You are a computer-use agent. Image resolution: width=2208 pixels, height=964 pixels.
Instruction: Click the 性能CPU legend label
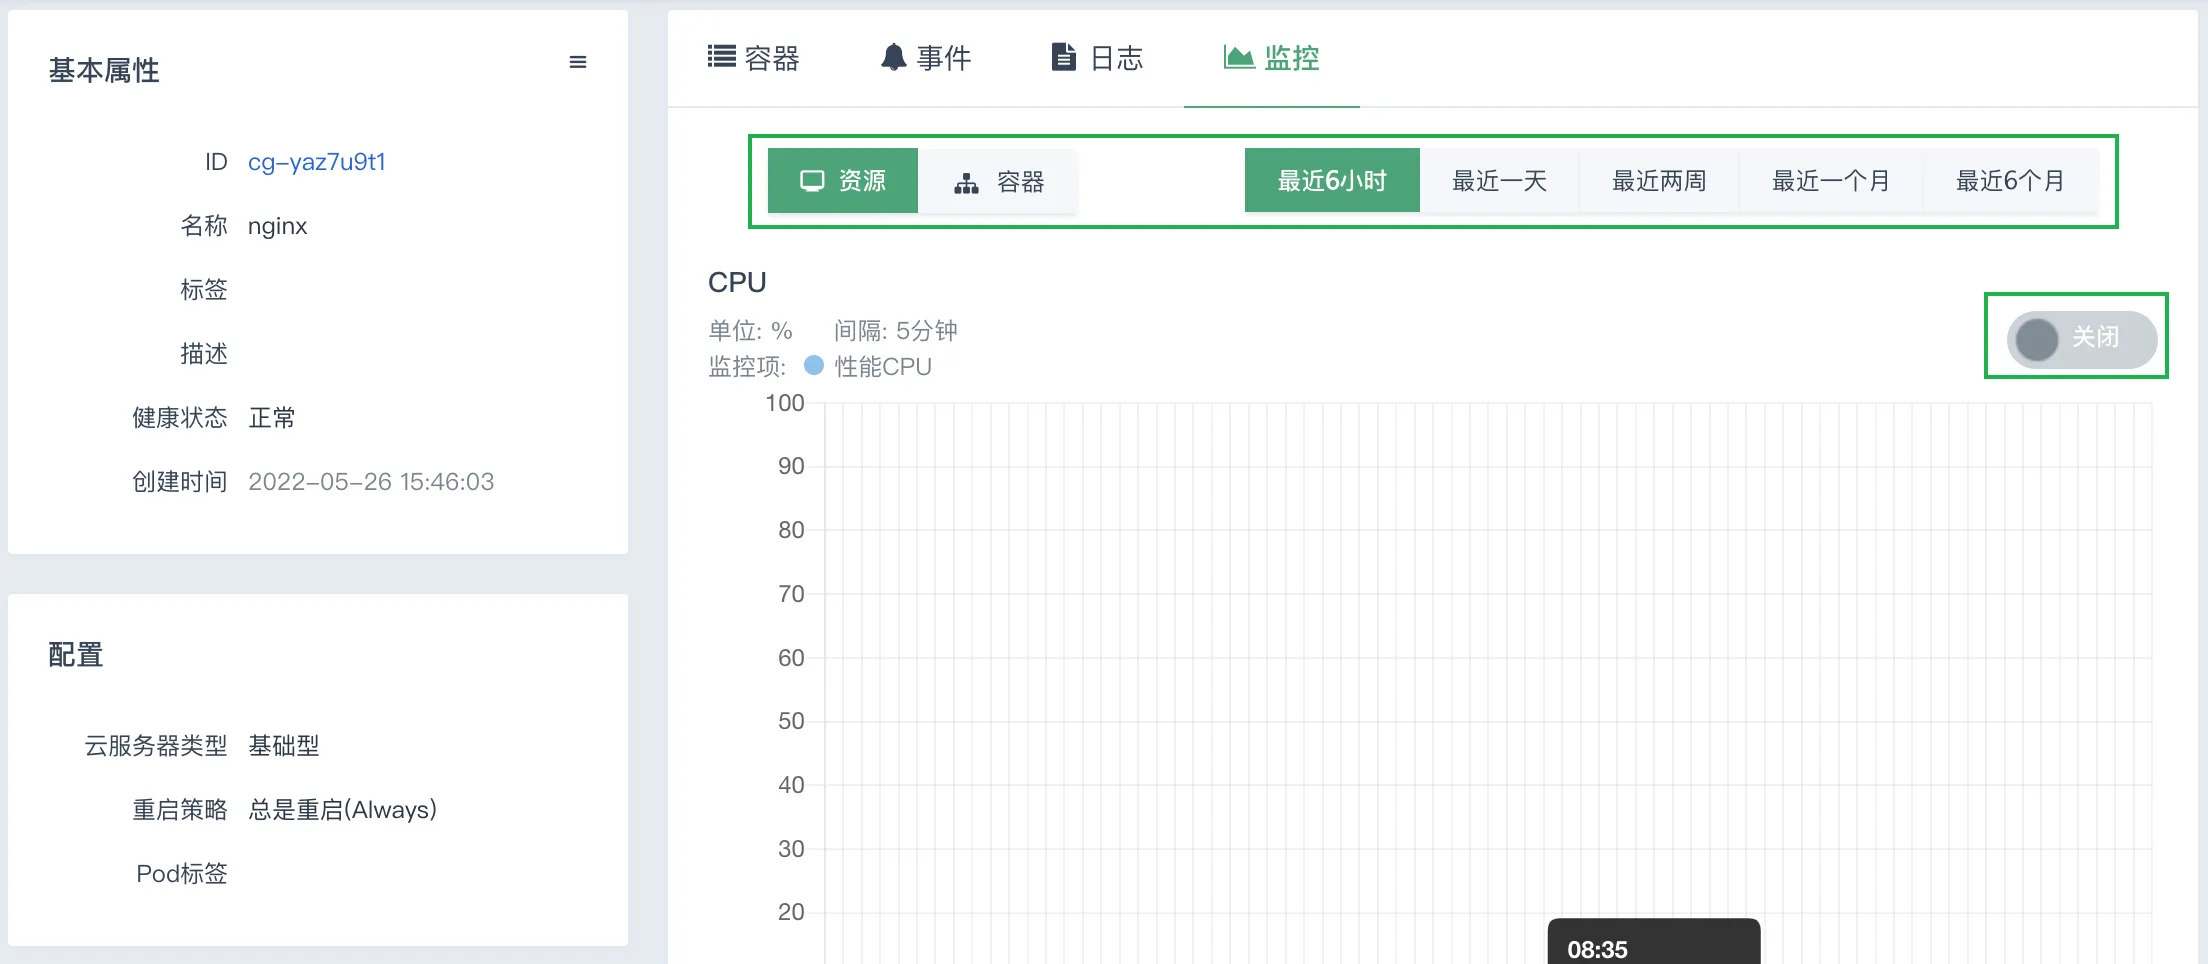[x=883, y=367]
